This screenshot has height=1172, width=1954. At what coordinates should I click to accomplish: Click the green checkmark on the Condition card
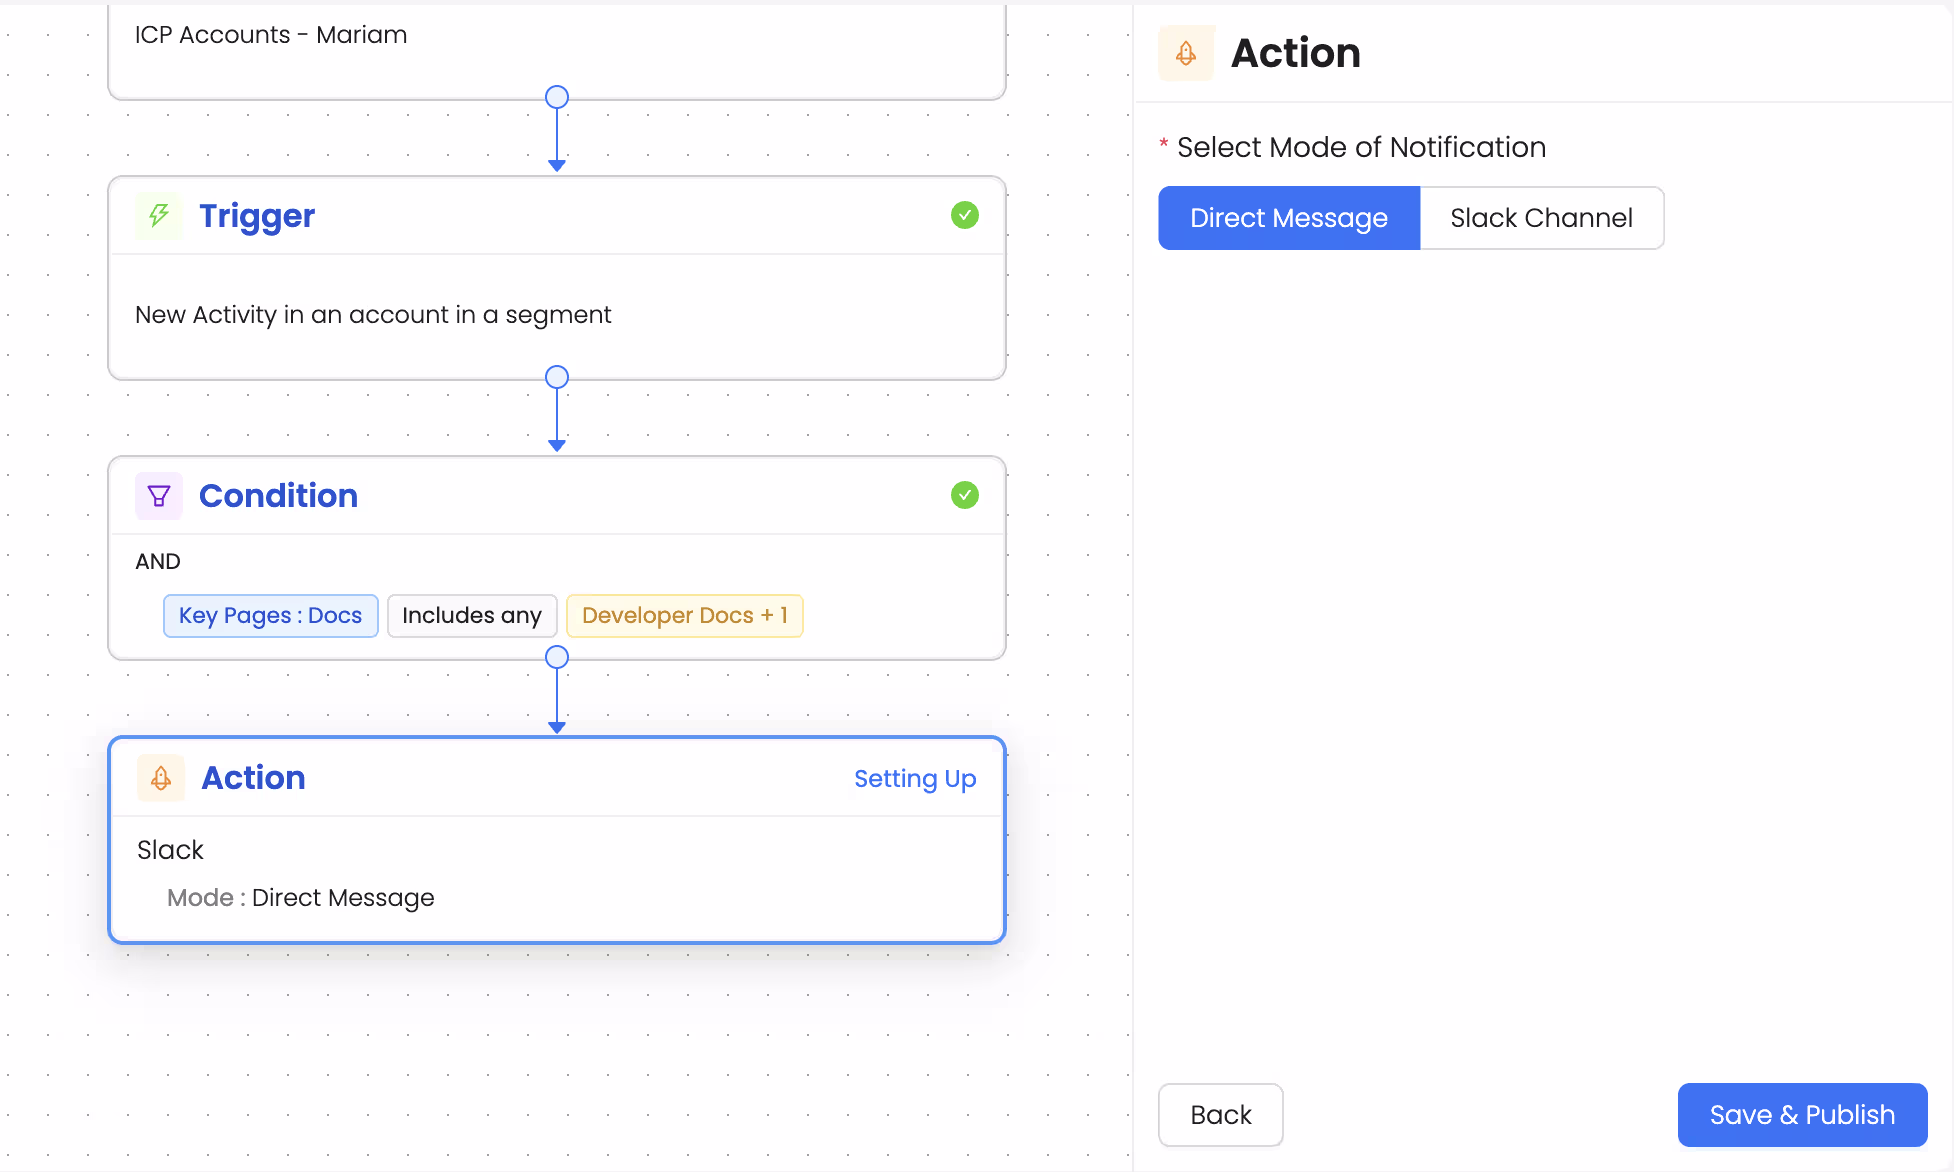pyautogui.click(x=964, y=495)
